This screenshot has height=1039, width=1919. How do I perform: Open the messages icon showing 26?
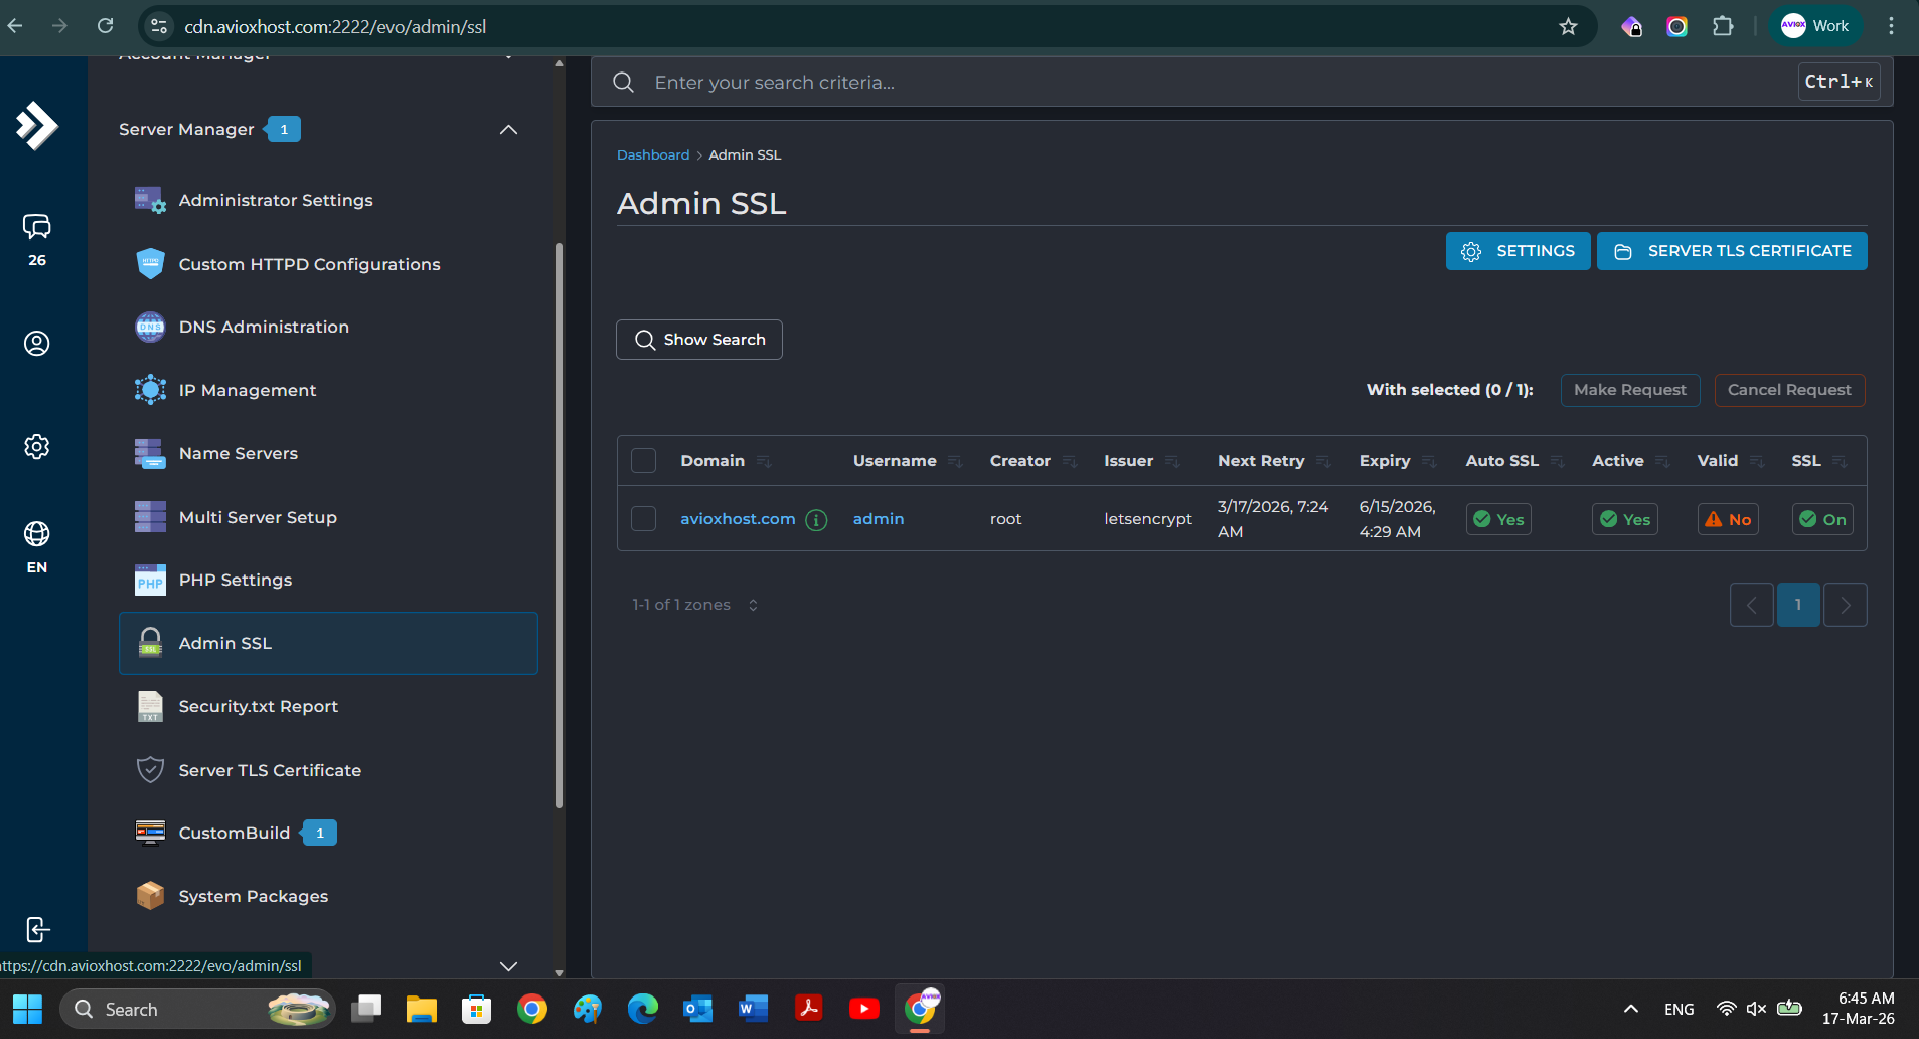(37, 228)
